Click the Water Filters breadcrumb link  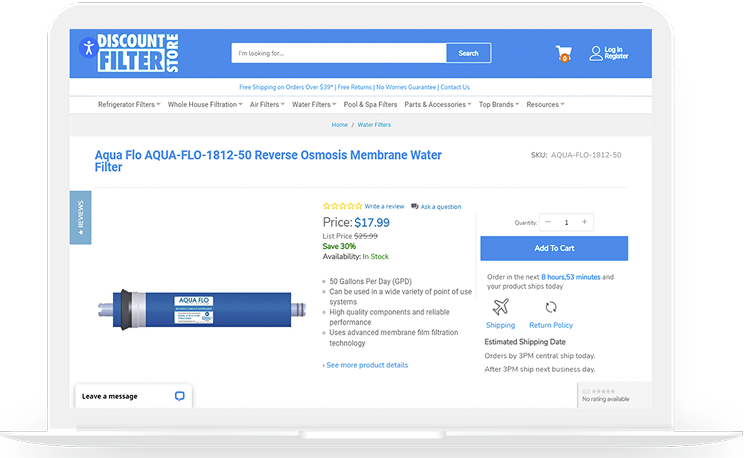pos(374,125)
